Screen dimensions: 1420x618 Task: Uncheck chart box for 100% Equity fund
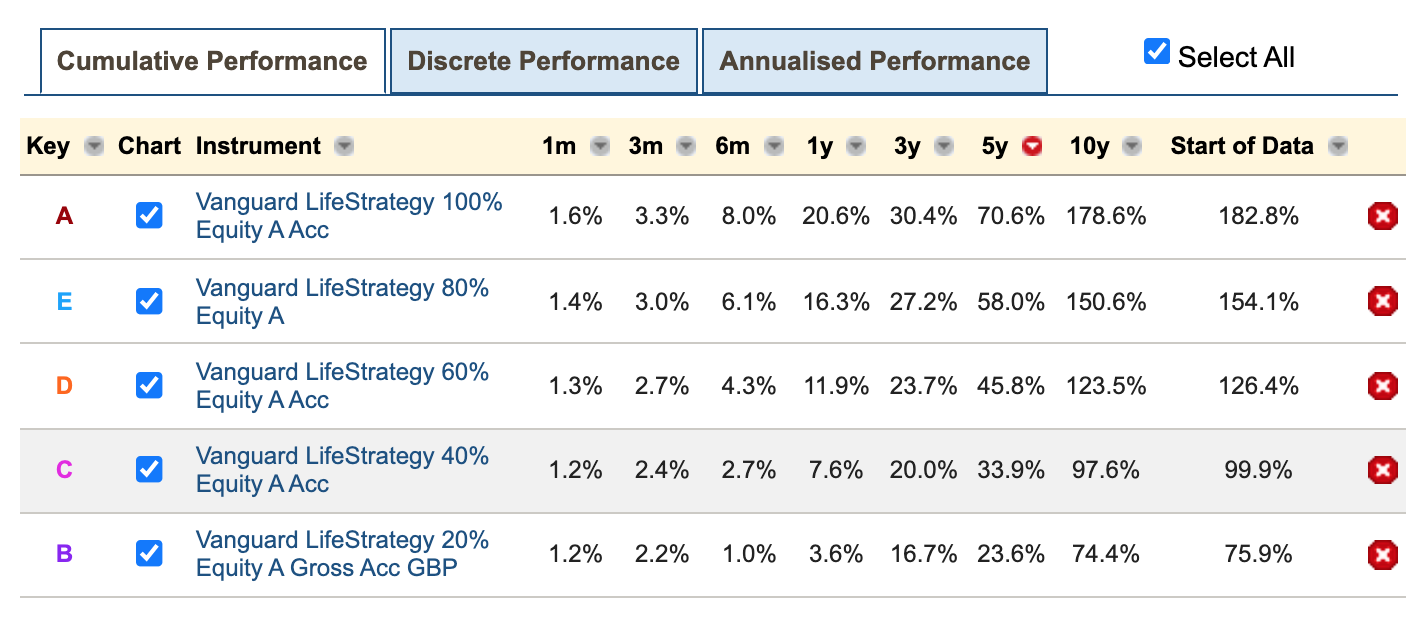tap(149, 216)
